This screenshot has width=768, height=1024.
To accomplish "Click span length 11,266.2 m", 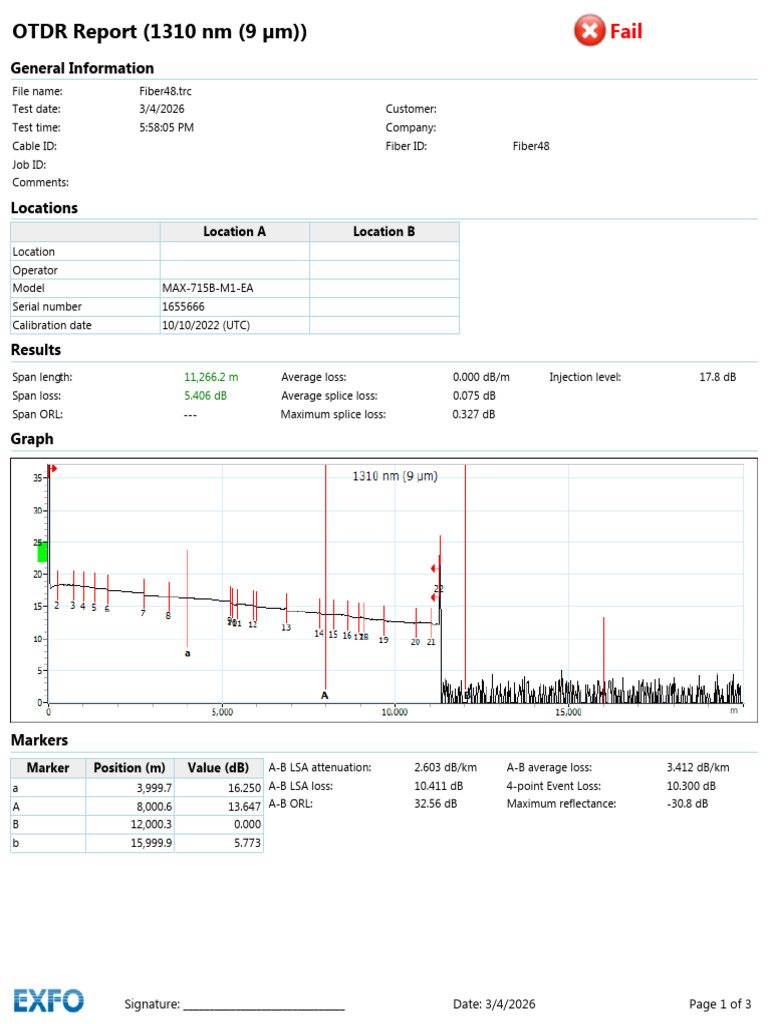I will tap(211, 377).
